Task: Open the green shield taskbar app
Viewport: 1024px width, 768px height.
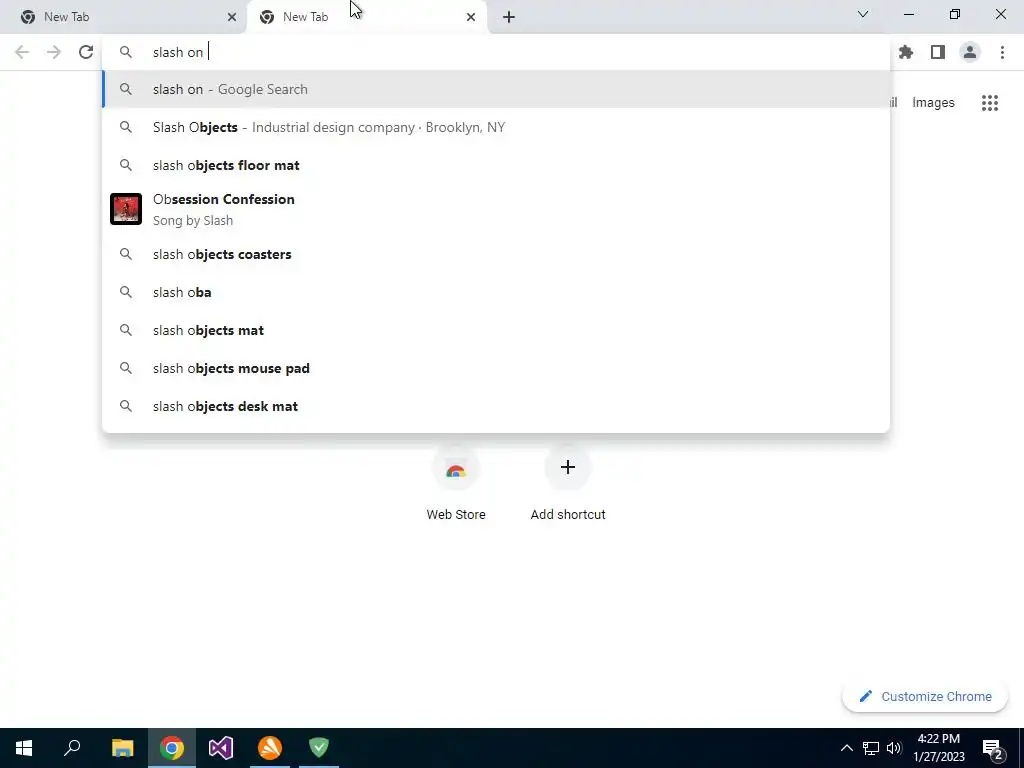Action: [319, 748]
